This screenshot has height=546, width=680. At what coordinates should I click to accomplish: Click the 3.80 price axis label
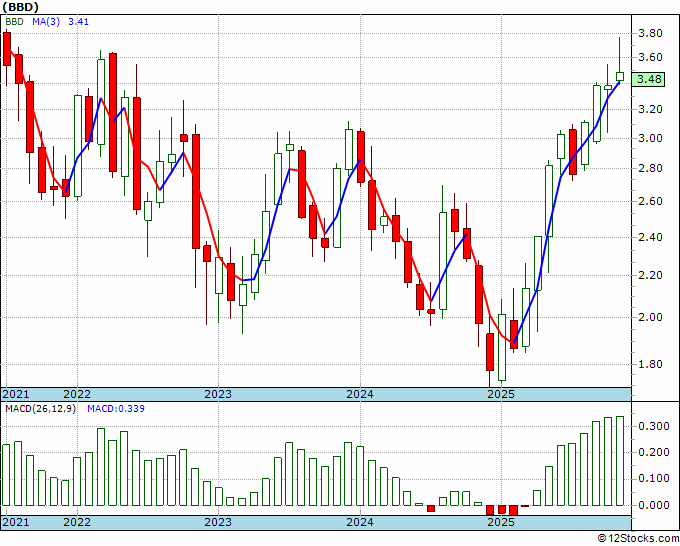(x=650, y=33)
